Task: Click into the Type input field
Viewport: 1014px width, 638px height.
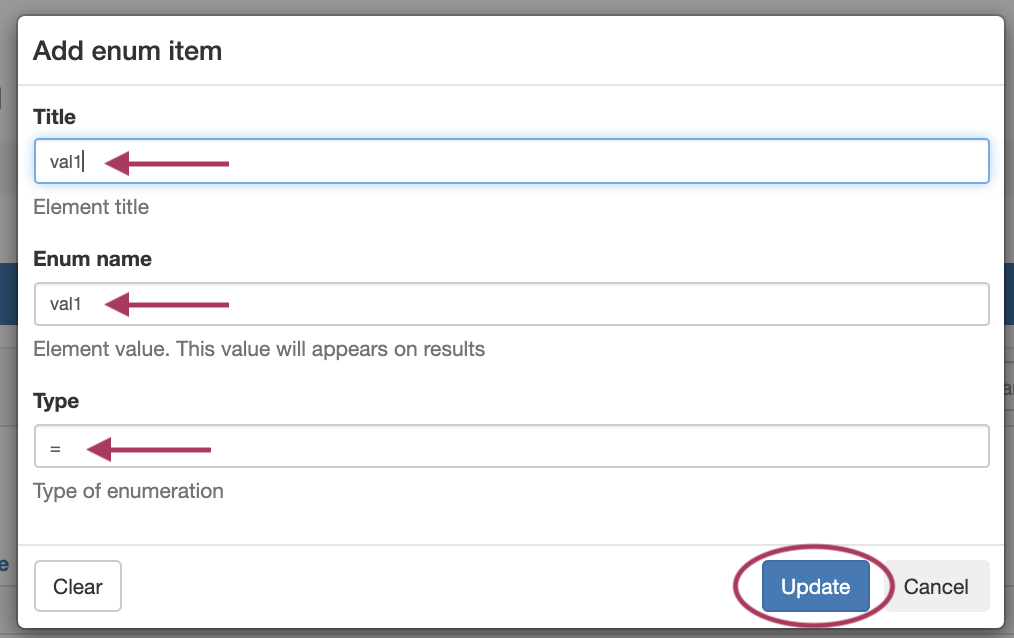Action: pyautogui.click(x=600, y=446)
